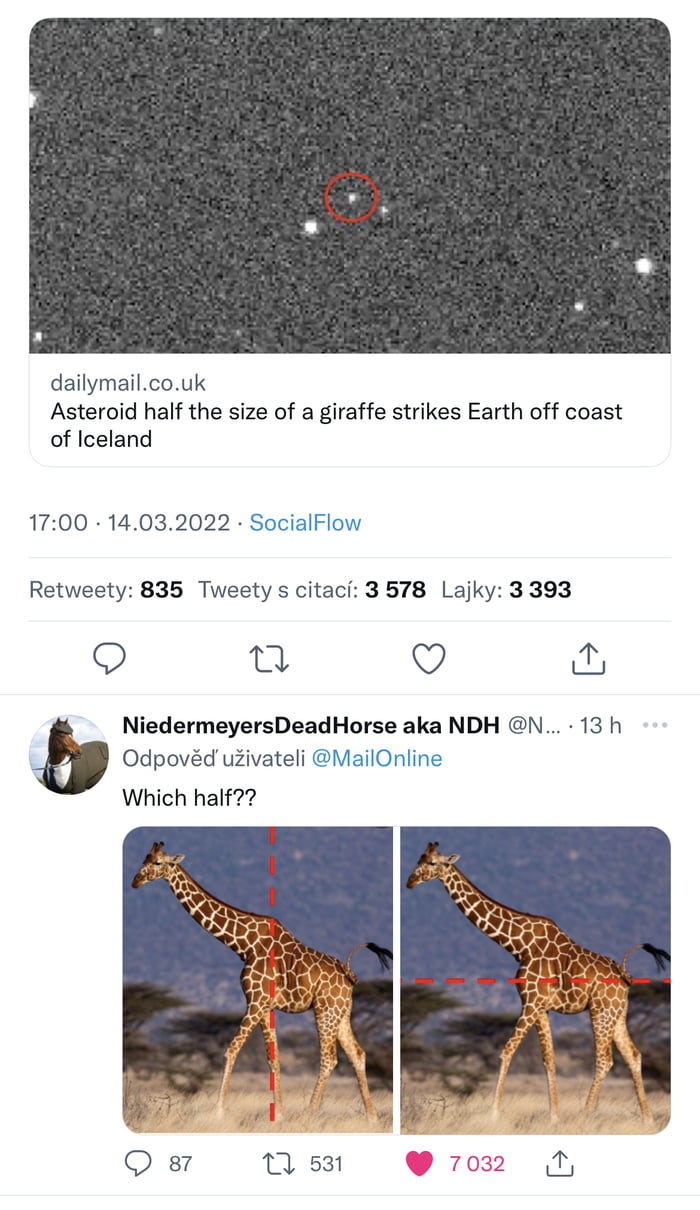Open the SocialFlow source link

[305, 522]
